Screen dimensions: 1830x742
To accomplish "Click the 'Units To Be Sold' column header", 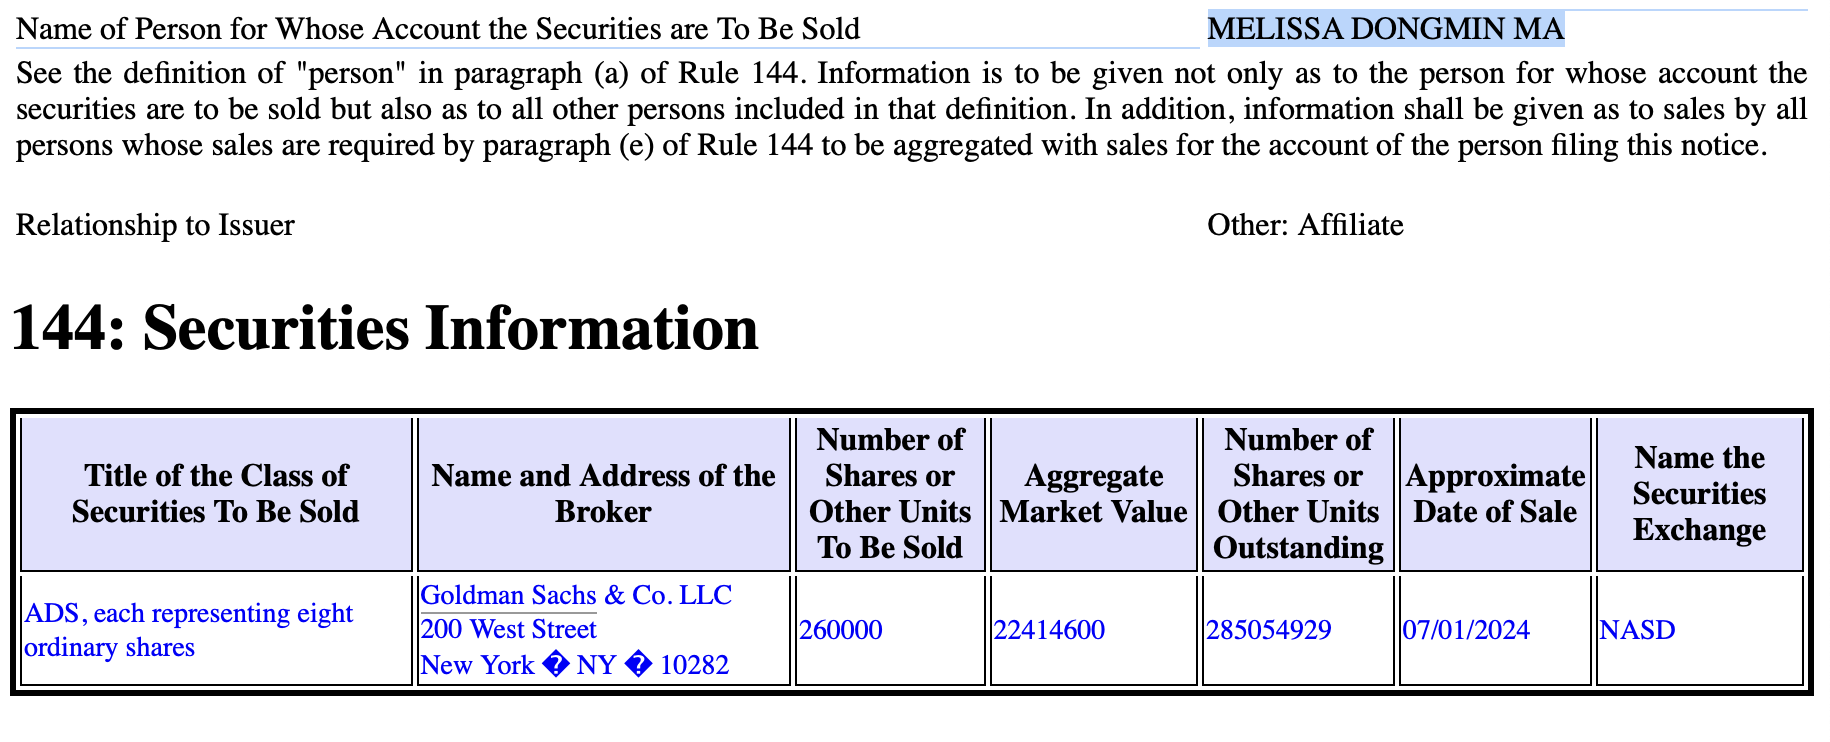I will [890, 494].
